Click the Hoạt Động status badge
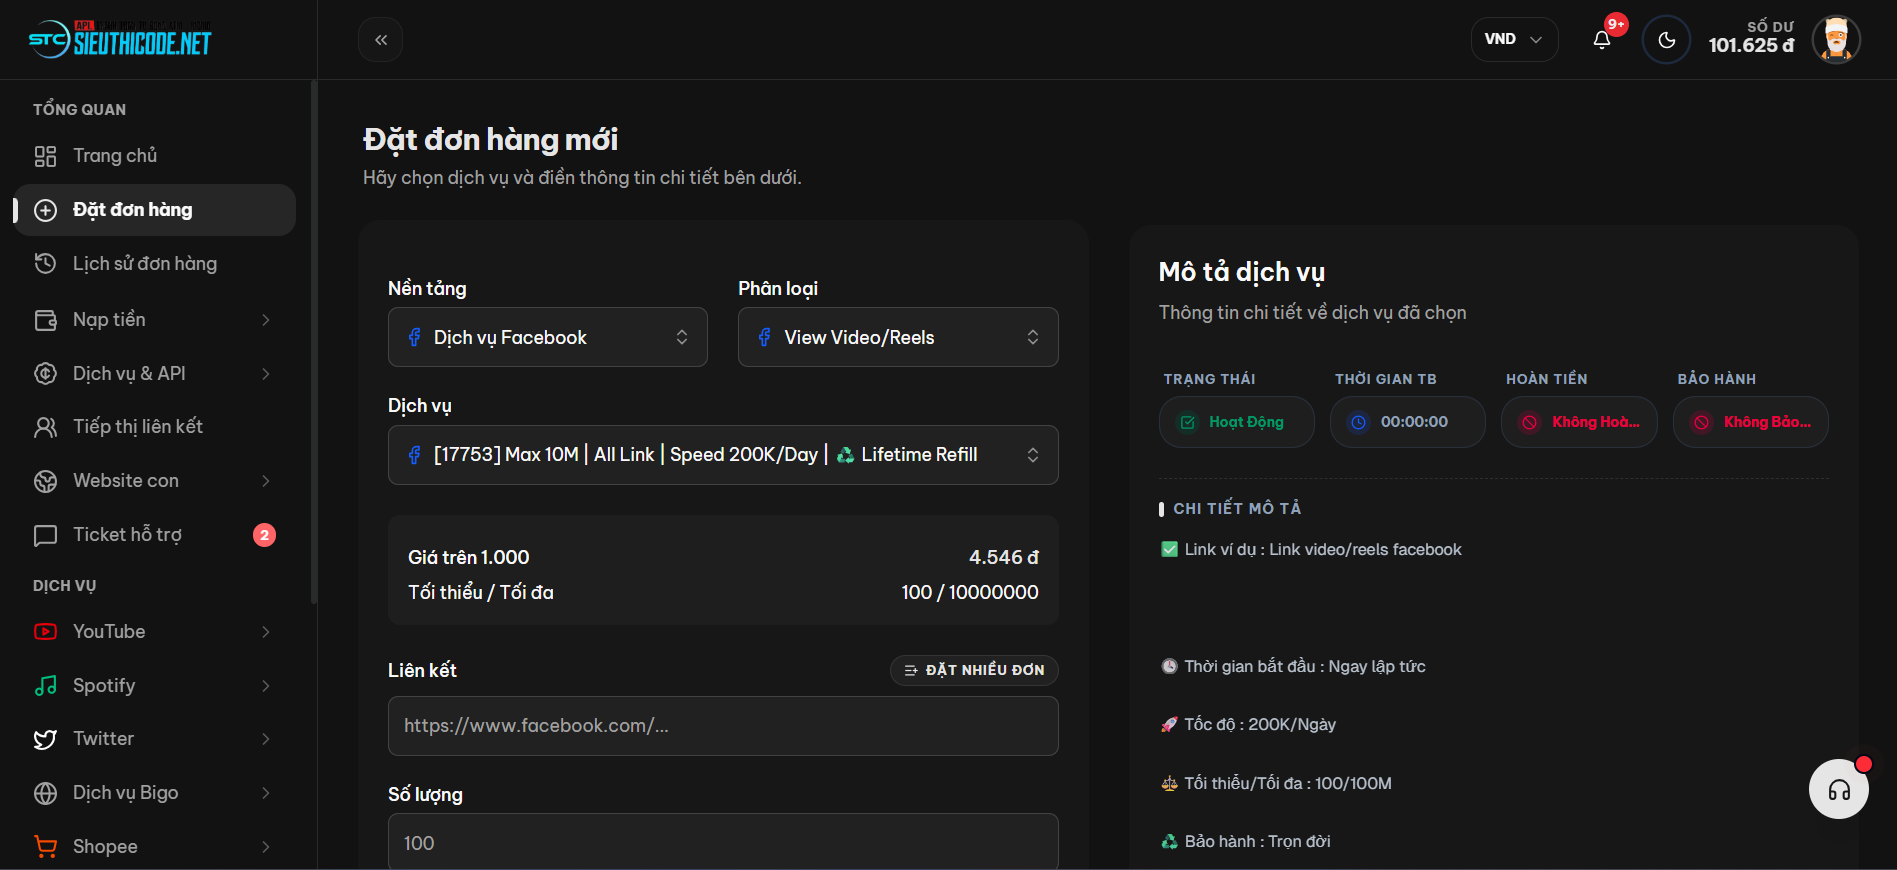The width and height of the screenshot is (1897, 870). [1236, 422]
